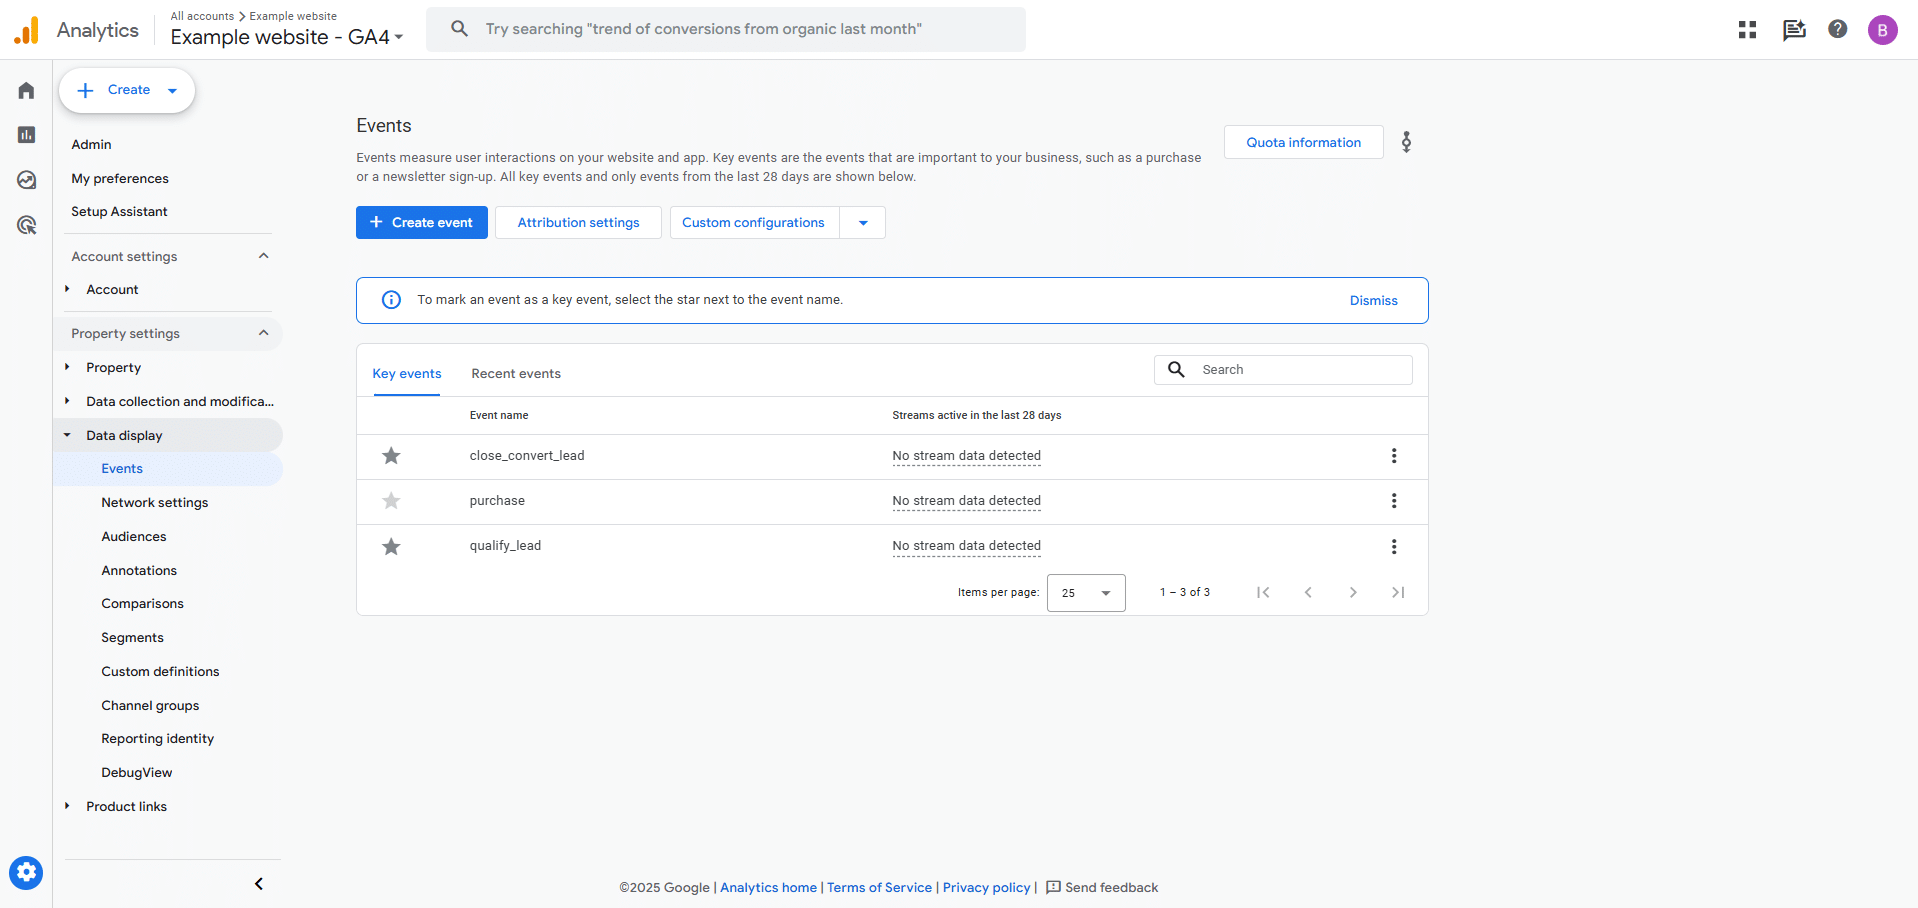
Task: Select the Reports icon in sidebar
Action: [26, 134]
